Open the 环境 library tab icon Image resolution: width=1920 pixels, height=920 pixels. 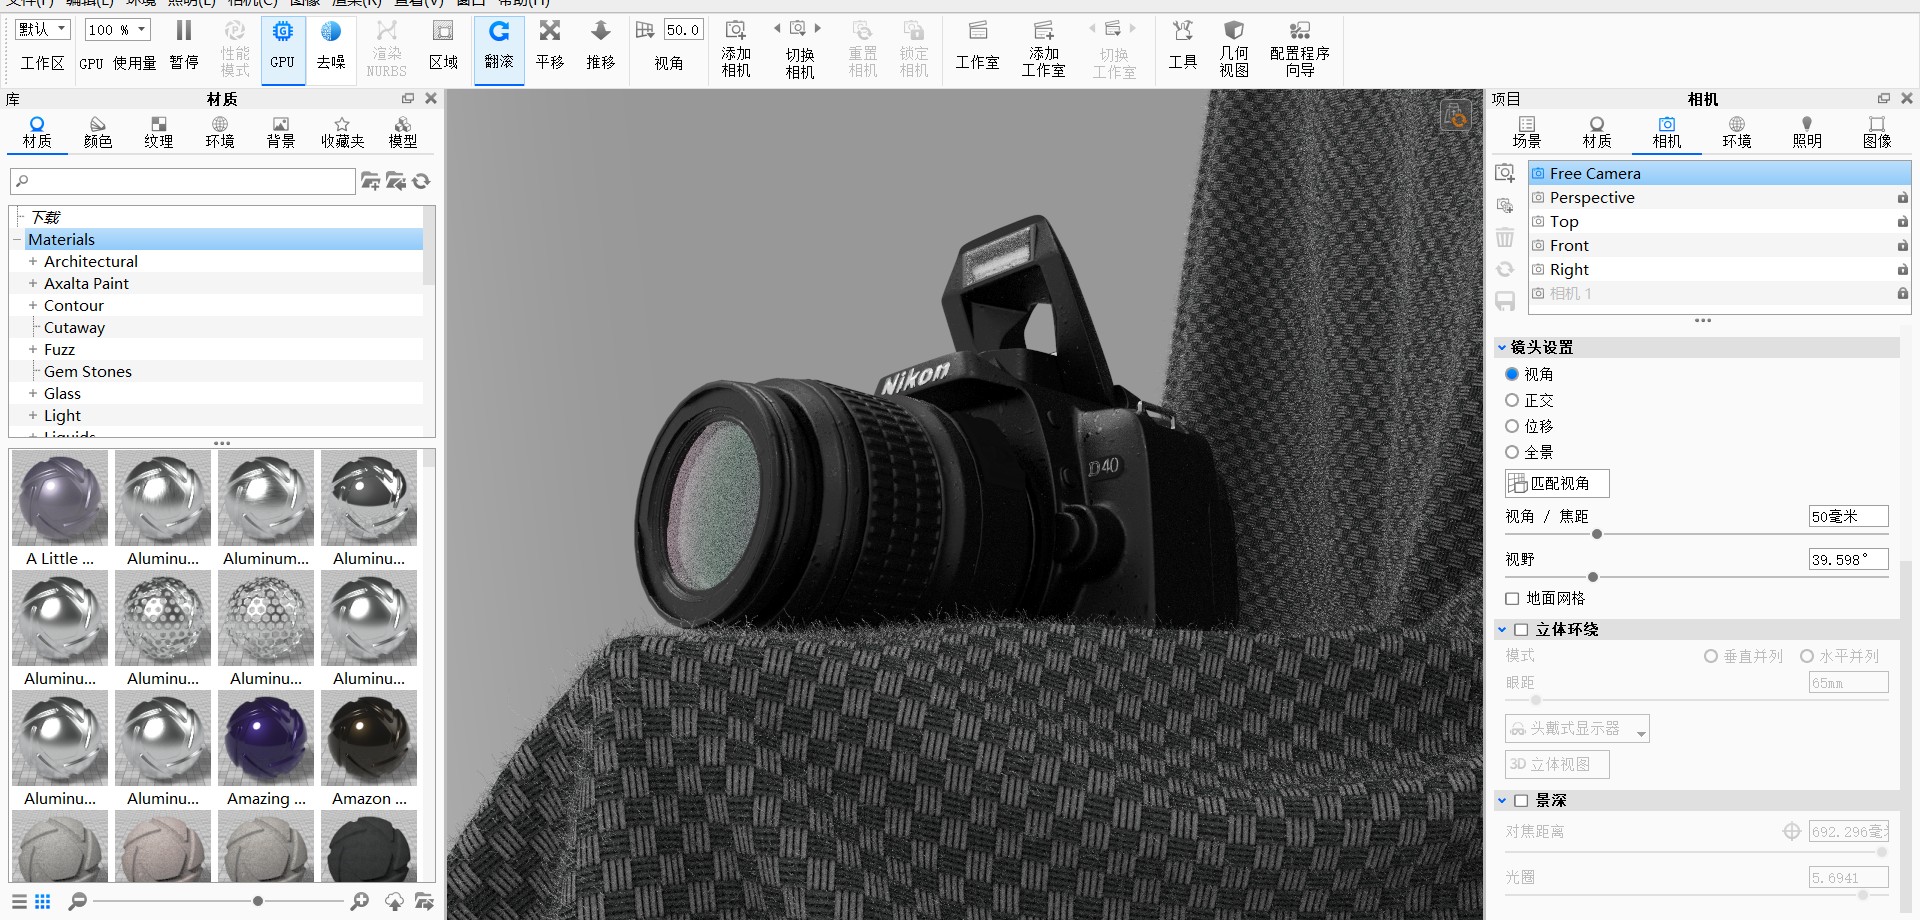219,130
